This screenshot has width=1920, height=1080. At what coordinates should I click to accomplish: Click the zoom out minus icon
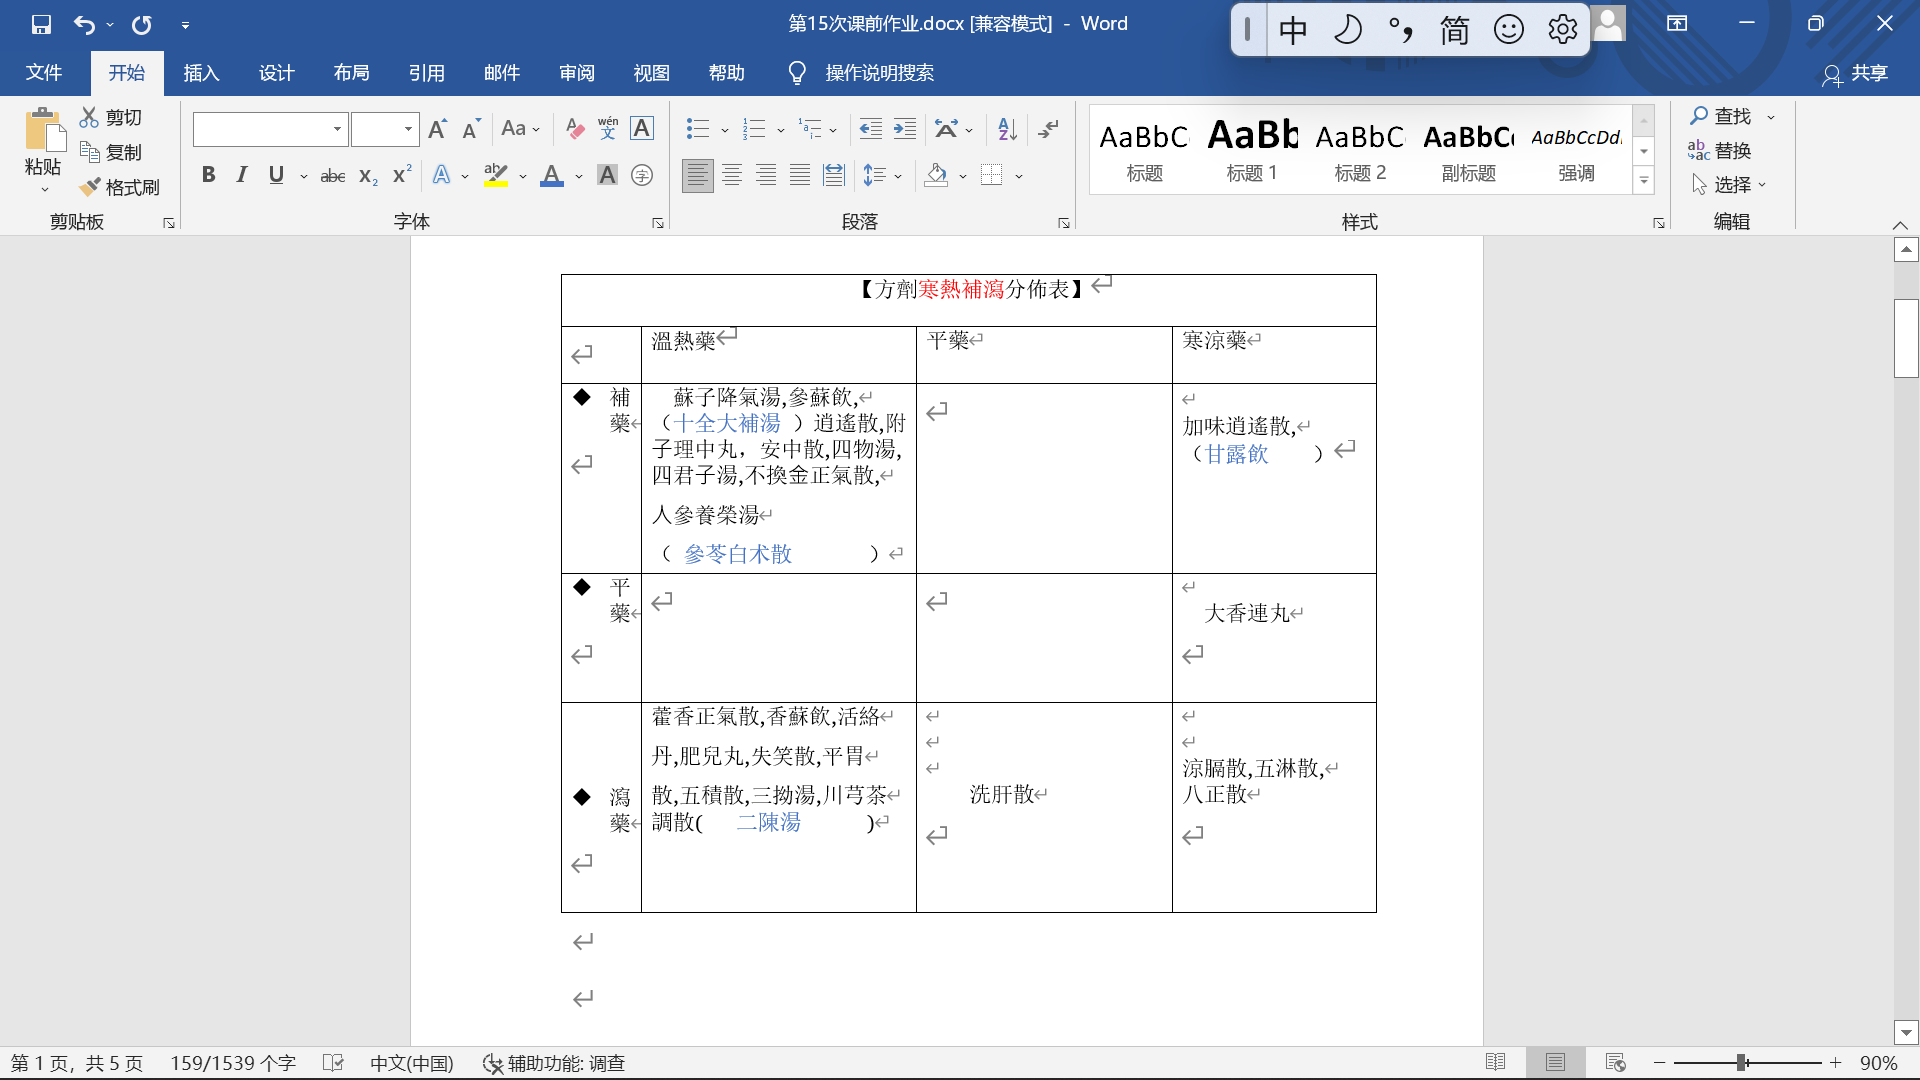point(1660,1062)
